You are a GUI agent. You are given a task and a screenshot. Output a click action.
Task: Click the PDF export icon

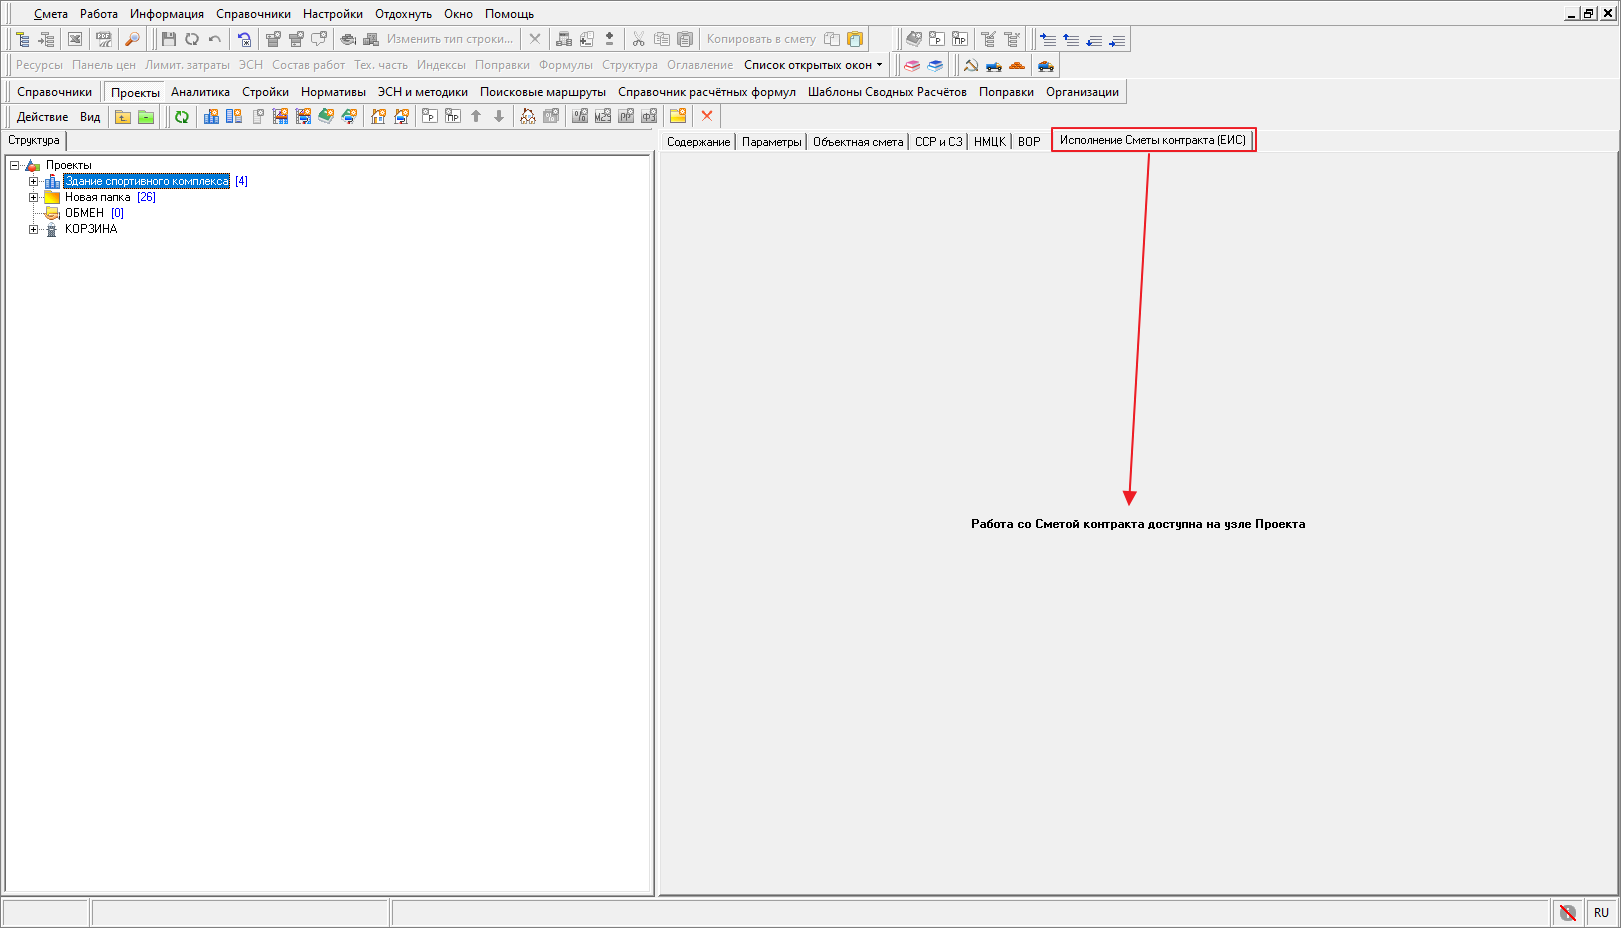[104, 39]
